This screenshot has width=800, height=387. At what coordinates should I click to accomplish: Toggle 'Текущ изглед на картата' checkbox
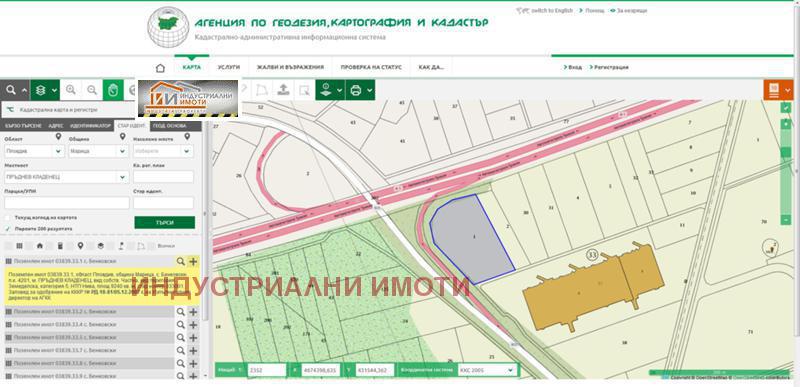[x=8, y=218]
